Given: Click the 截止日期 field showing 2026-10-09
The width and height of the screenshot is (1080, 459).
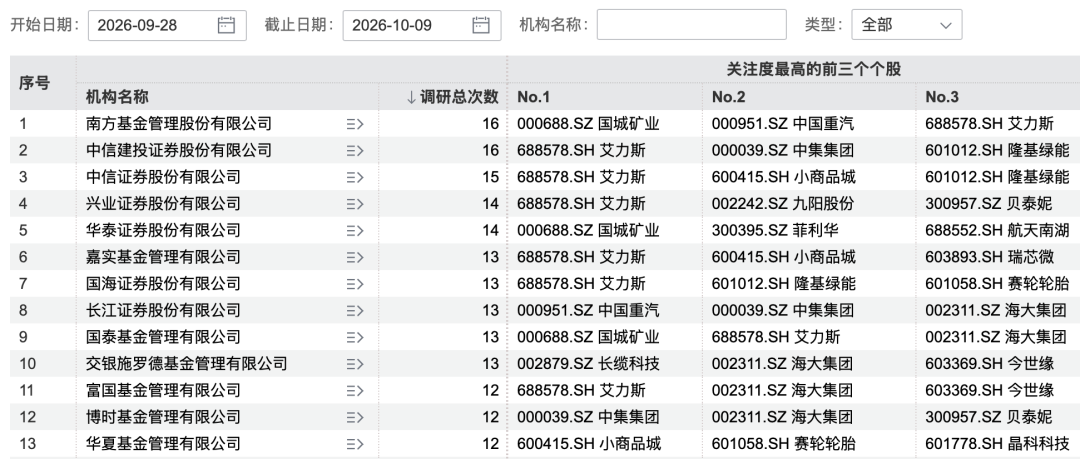Looking at the screenshot, I should (422, 26).
